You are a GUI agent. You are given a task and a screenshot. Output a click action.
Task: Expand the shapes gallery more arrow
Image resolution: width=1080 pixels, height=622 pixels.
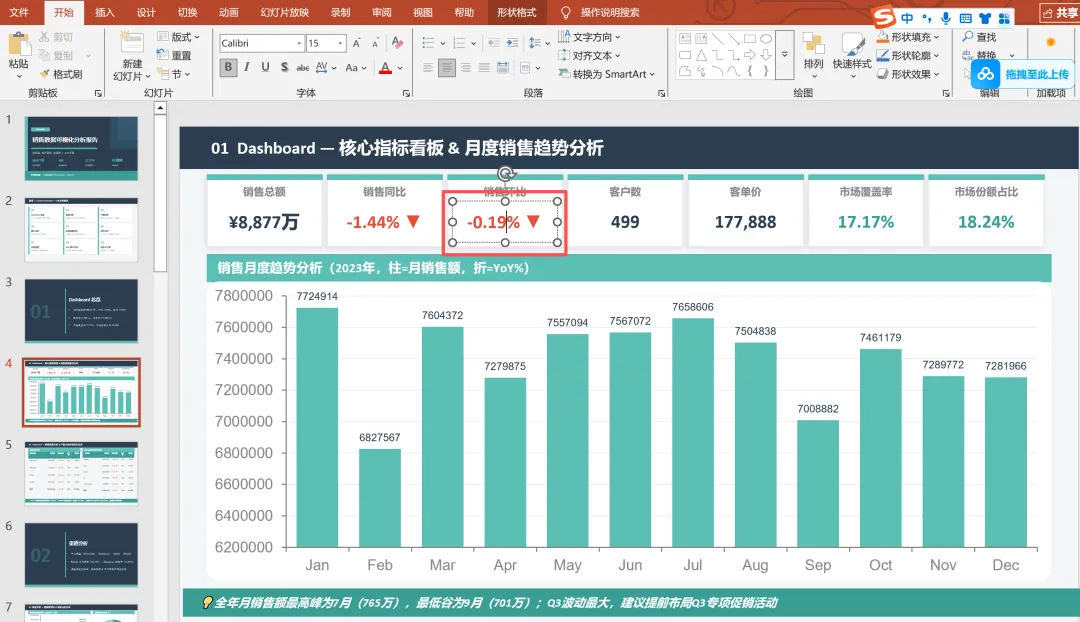click(x=785, y=54)
